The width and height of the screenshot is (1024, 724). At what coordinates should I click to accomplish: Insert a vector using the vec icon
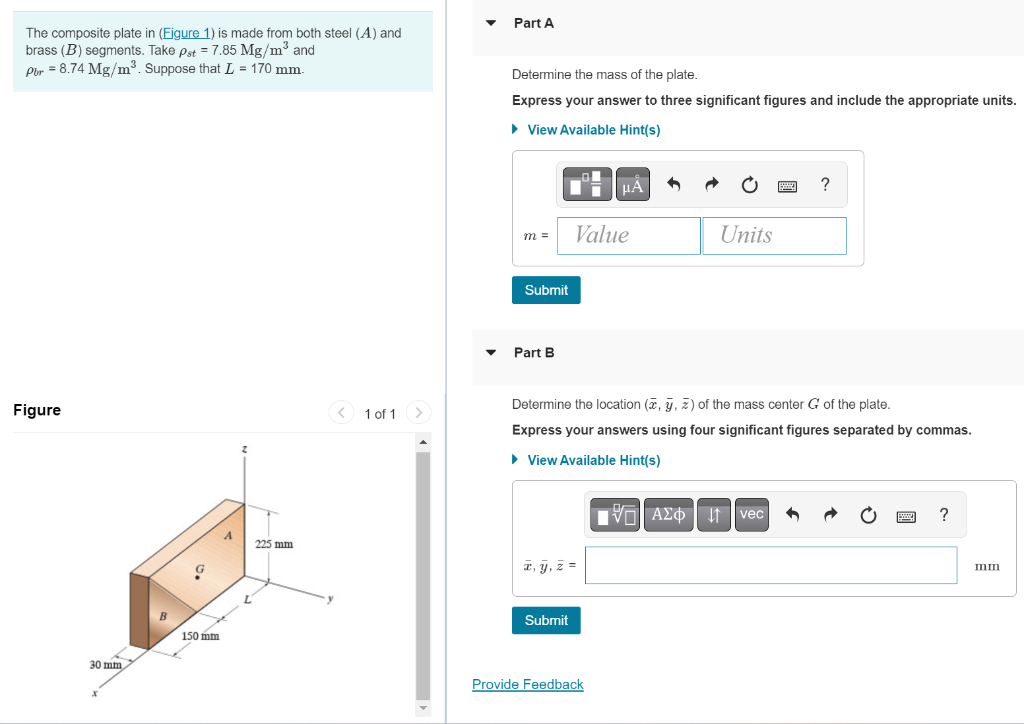pos(751,514)
